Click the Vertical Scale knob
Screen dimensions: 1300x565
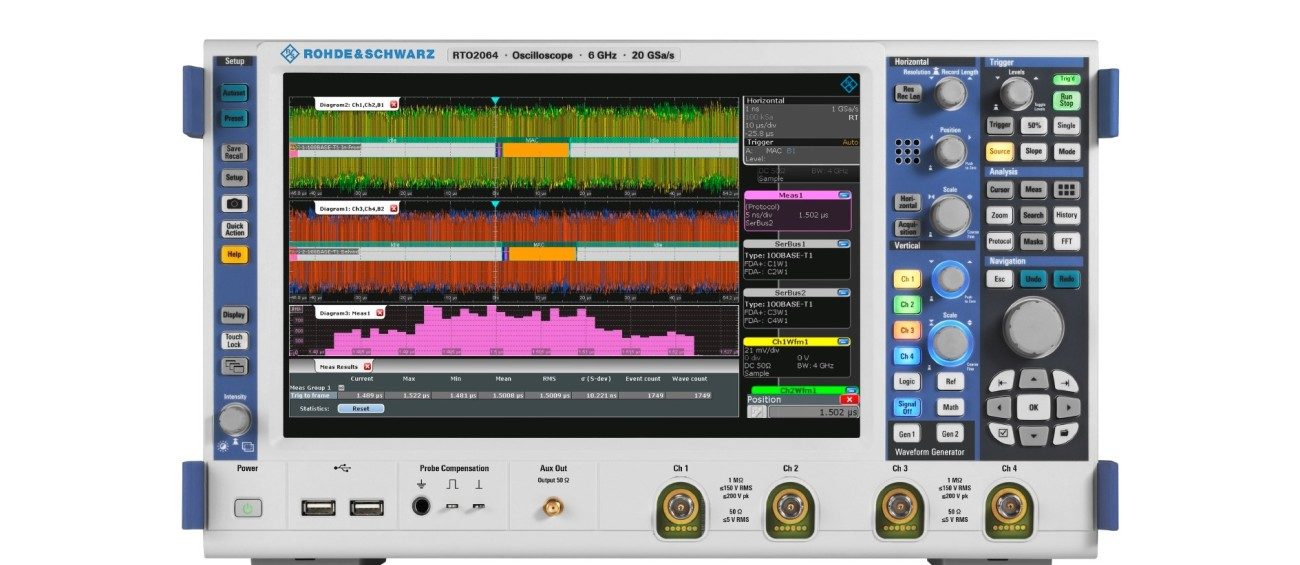point(950,343)
